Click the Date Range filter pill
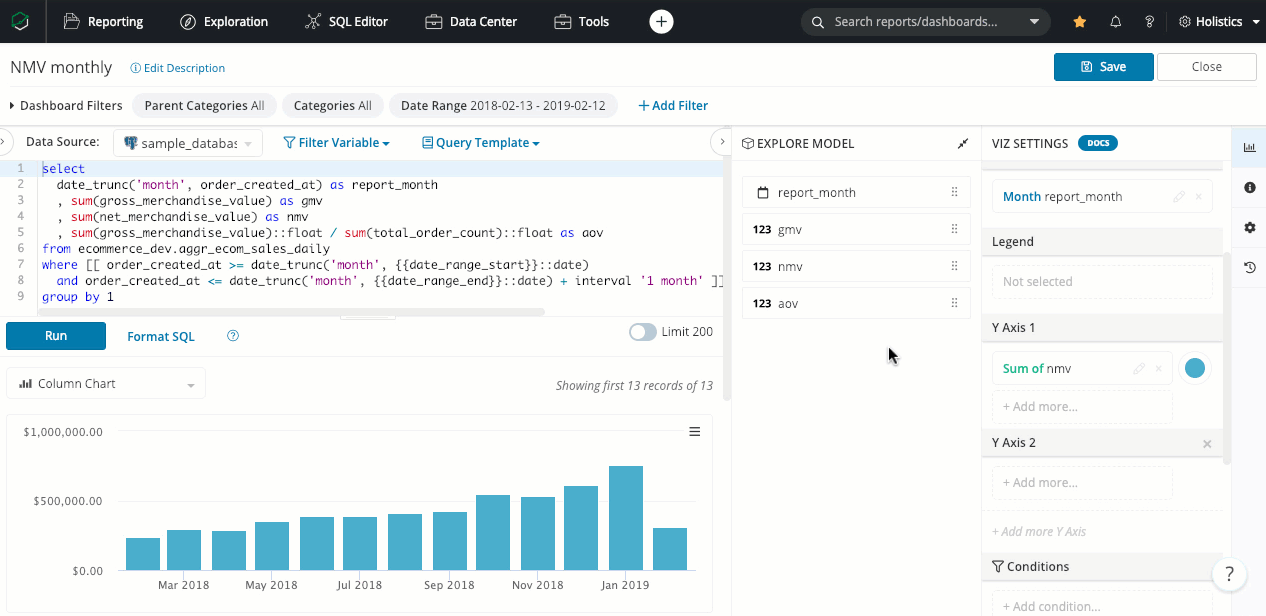The width and height of the screenshot is (1266, 616). tap(503, 105)
